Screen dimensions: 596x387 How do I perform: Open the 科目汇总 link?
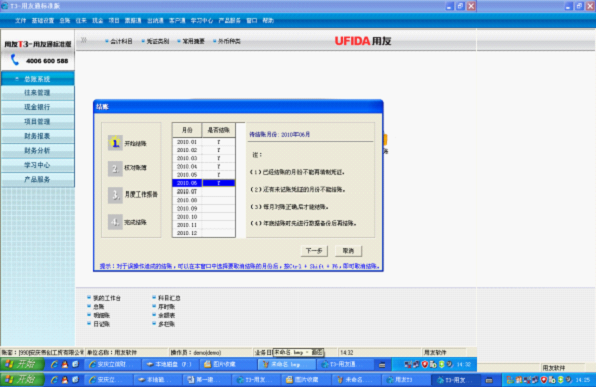[x=169, y=298]
